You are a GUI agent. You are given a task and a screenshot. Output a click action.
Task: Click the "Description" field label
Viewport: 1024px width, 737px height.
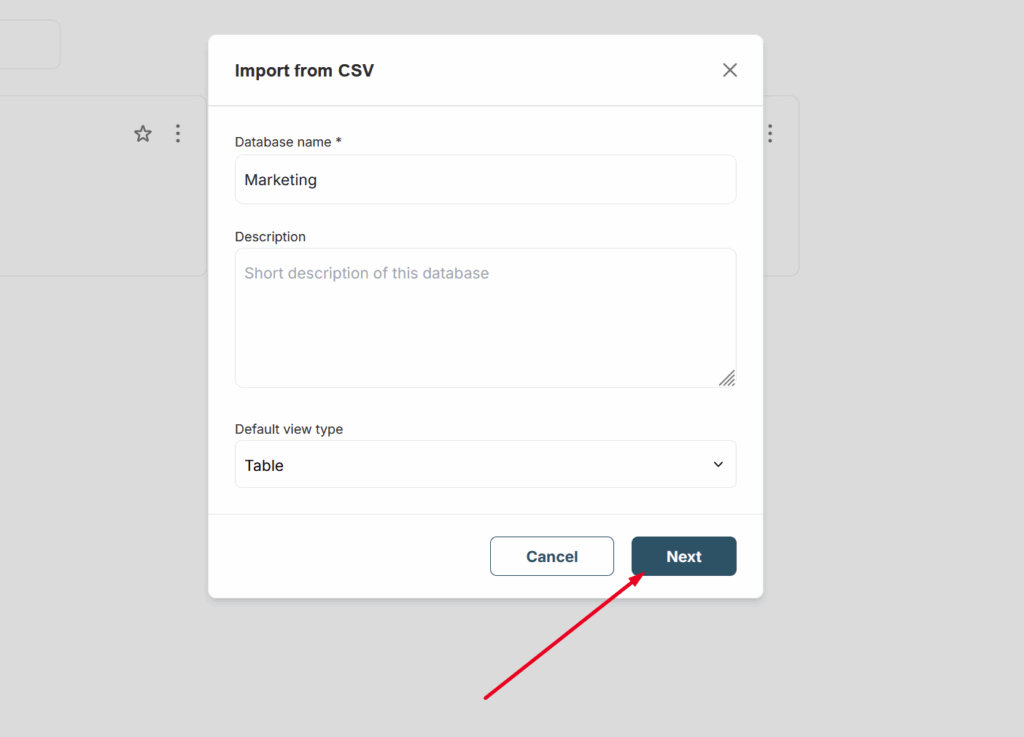[270, 237]
